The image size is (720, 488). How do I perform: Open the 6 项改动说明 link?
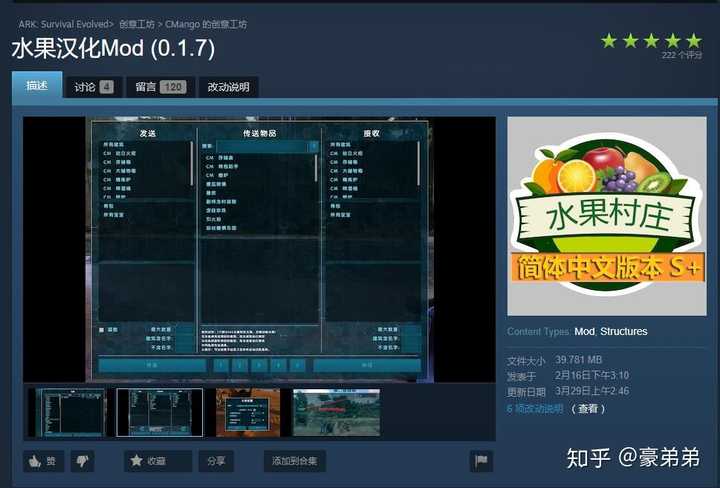click(535, 409)
